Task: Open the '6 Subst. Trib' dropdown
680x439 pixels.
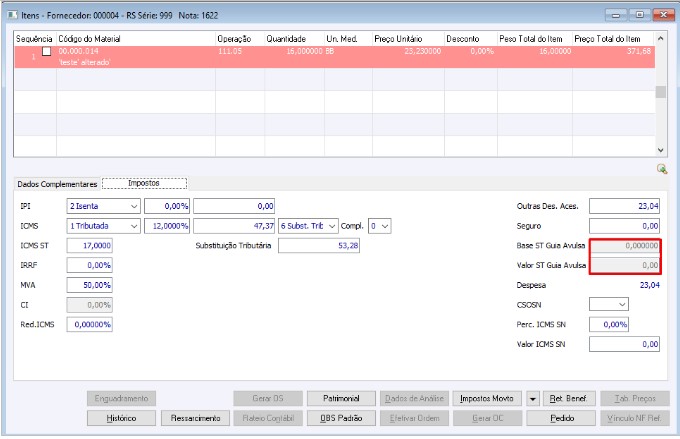Action: coord(332,226)
